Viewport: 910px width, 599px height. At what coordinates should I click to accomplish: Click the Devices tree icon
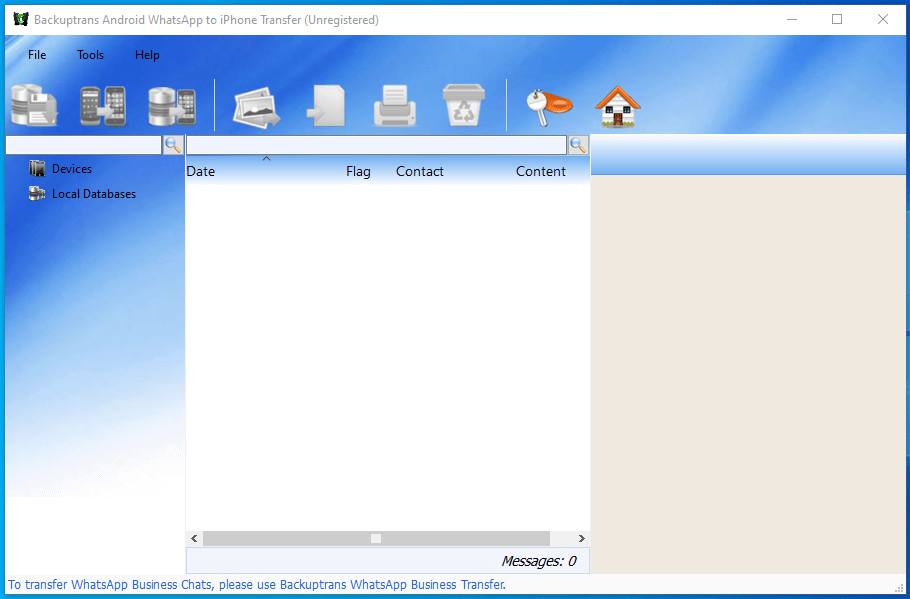coord(37,169)
